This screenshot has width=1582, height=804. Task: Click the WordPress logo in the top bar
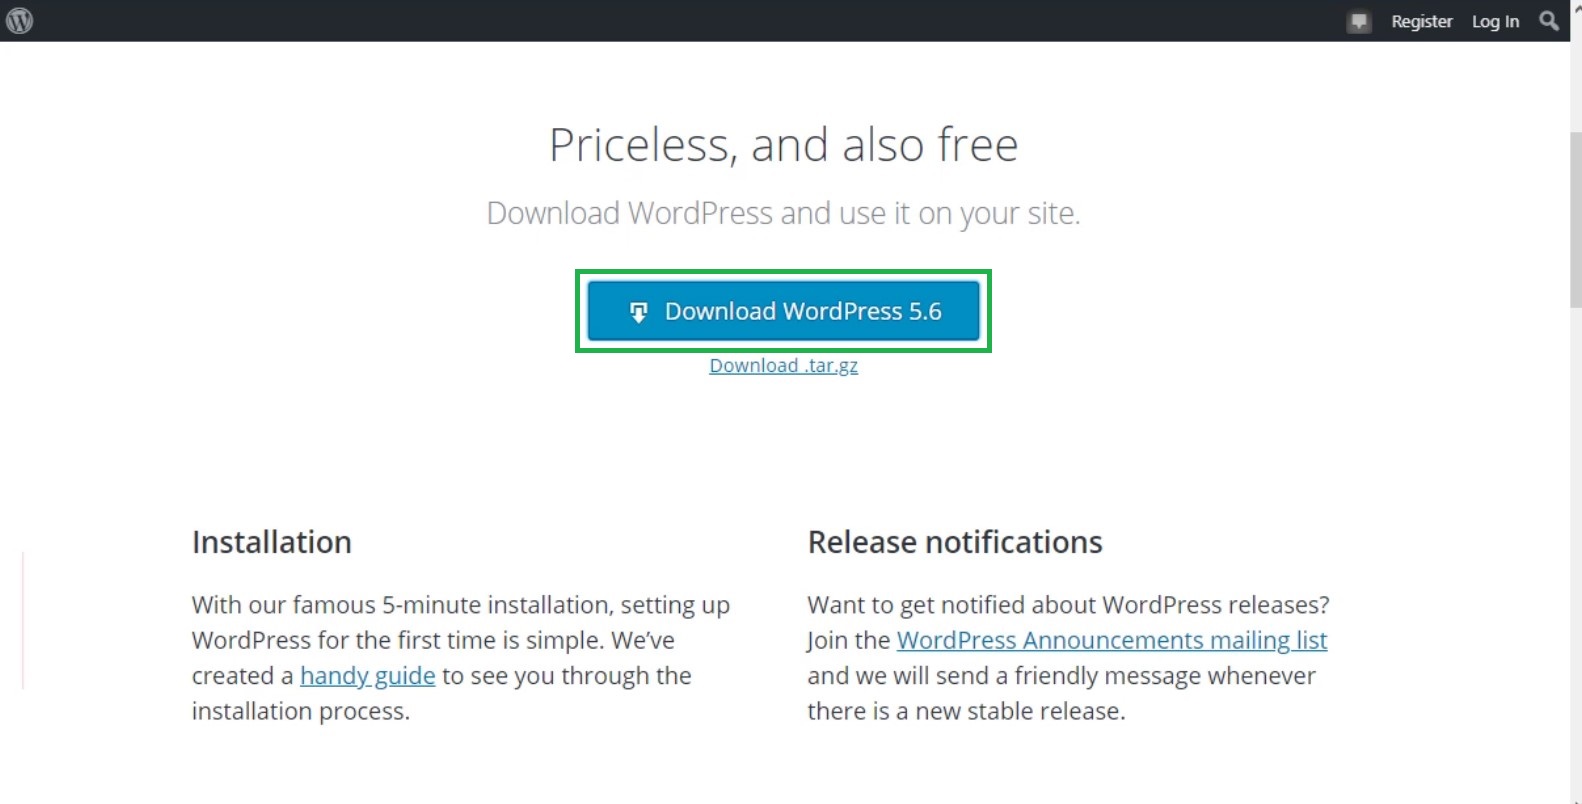19,20
